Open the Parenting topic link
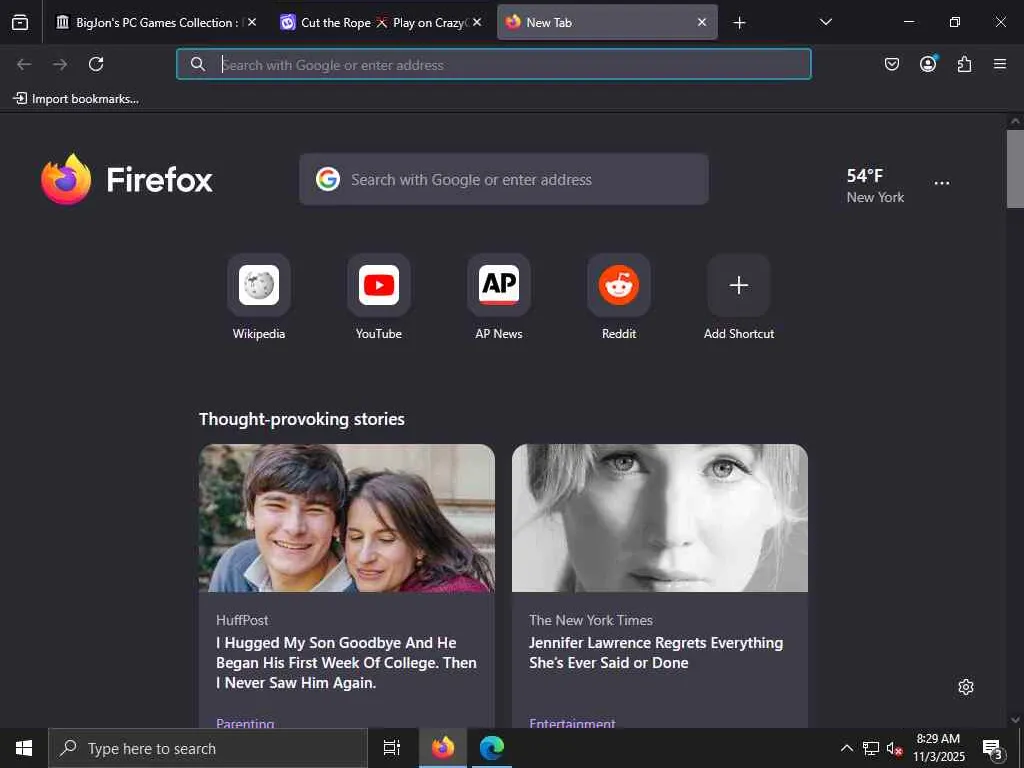The width and height of the screenshot is (1024, 768). (x=245, y=723)
